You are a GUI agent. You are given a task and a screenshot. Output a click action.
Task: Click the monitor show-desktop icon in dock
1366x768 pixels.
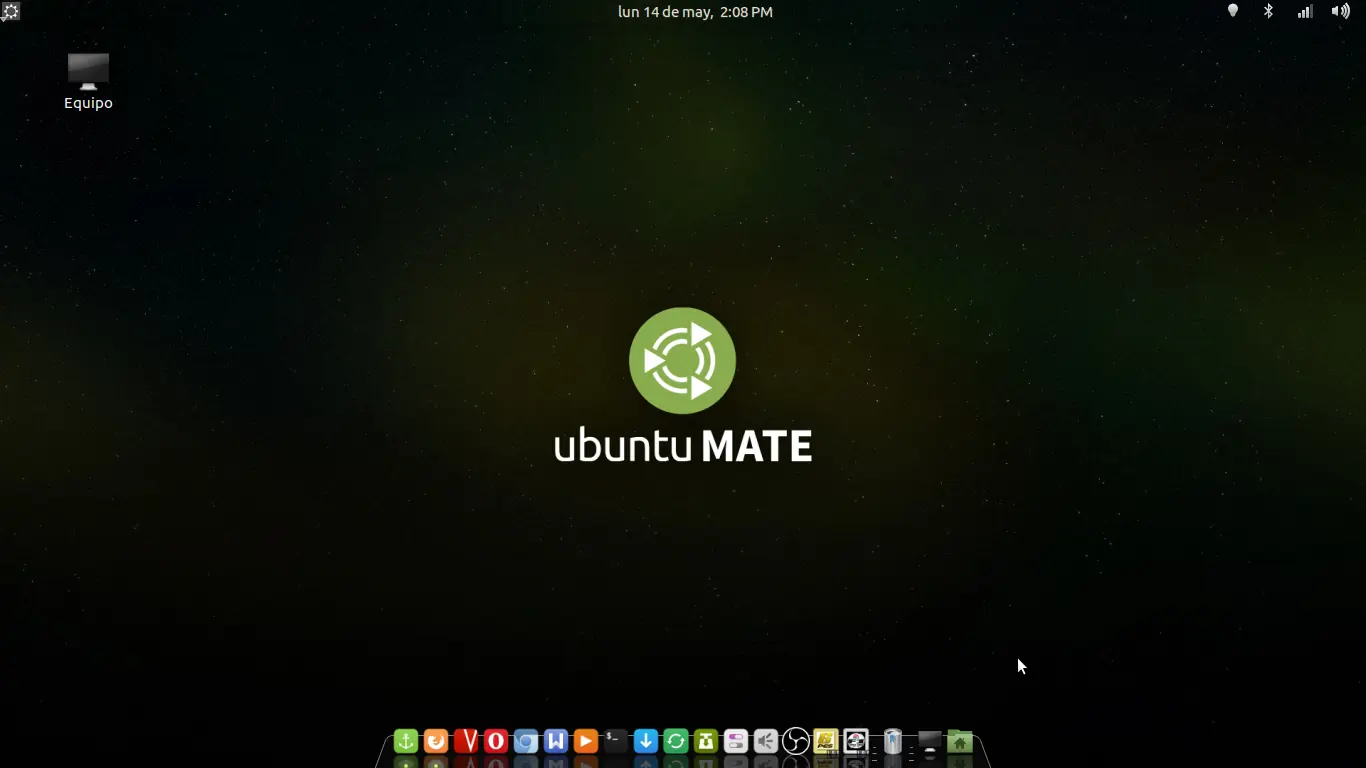point(930,741)
